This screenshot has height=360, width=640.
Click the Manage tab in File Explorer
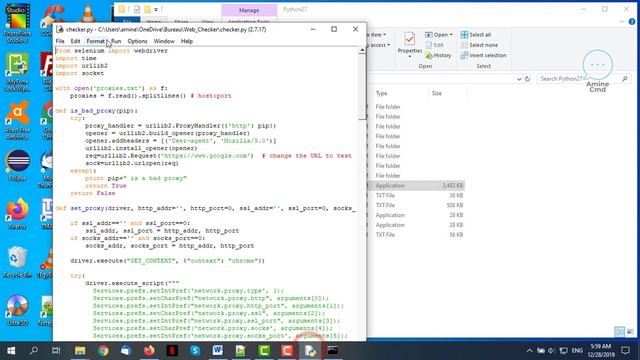tap(249, 10)
